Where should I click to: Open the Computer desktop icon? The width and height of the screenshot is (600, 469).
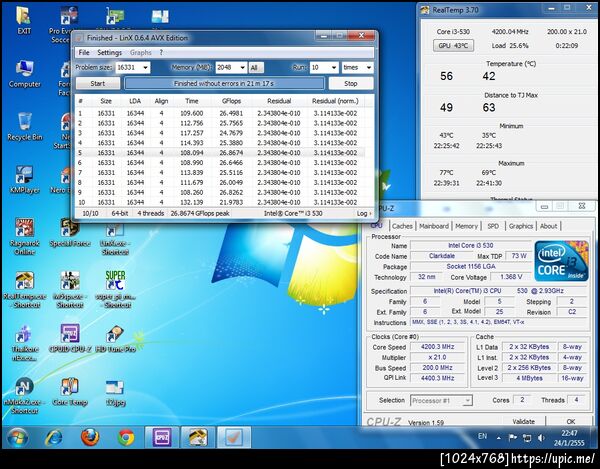click(x=24, y=73)
